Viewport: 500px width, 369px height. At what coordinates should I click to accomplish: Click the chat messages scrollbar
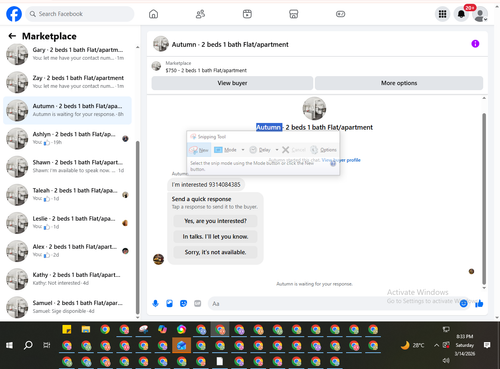(484, 198)
